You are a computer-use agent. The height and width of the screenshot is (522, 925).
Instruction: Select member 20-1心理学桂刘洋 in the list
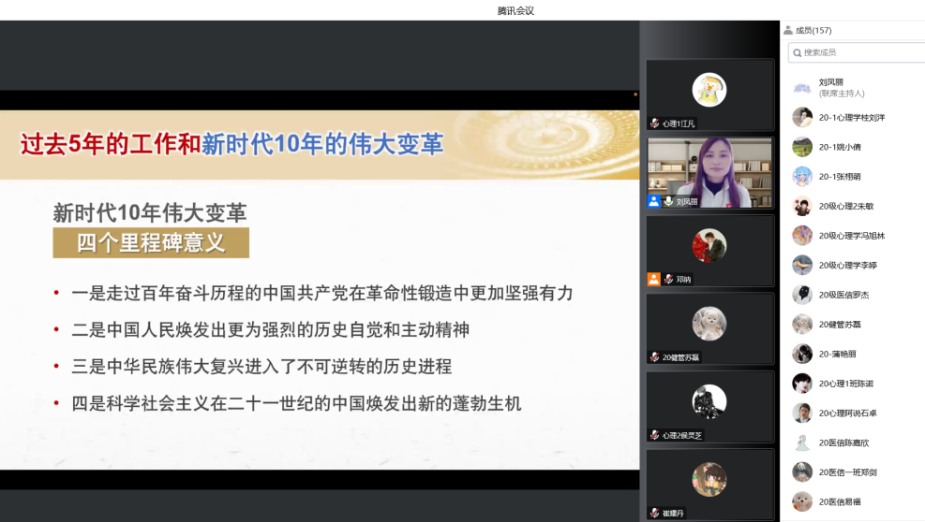852,117
